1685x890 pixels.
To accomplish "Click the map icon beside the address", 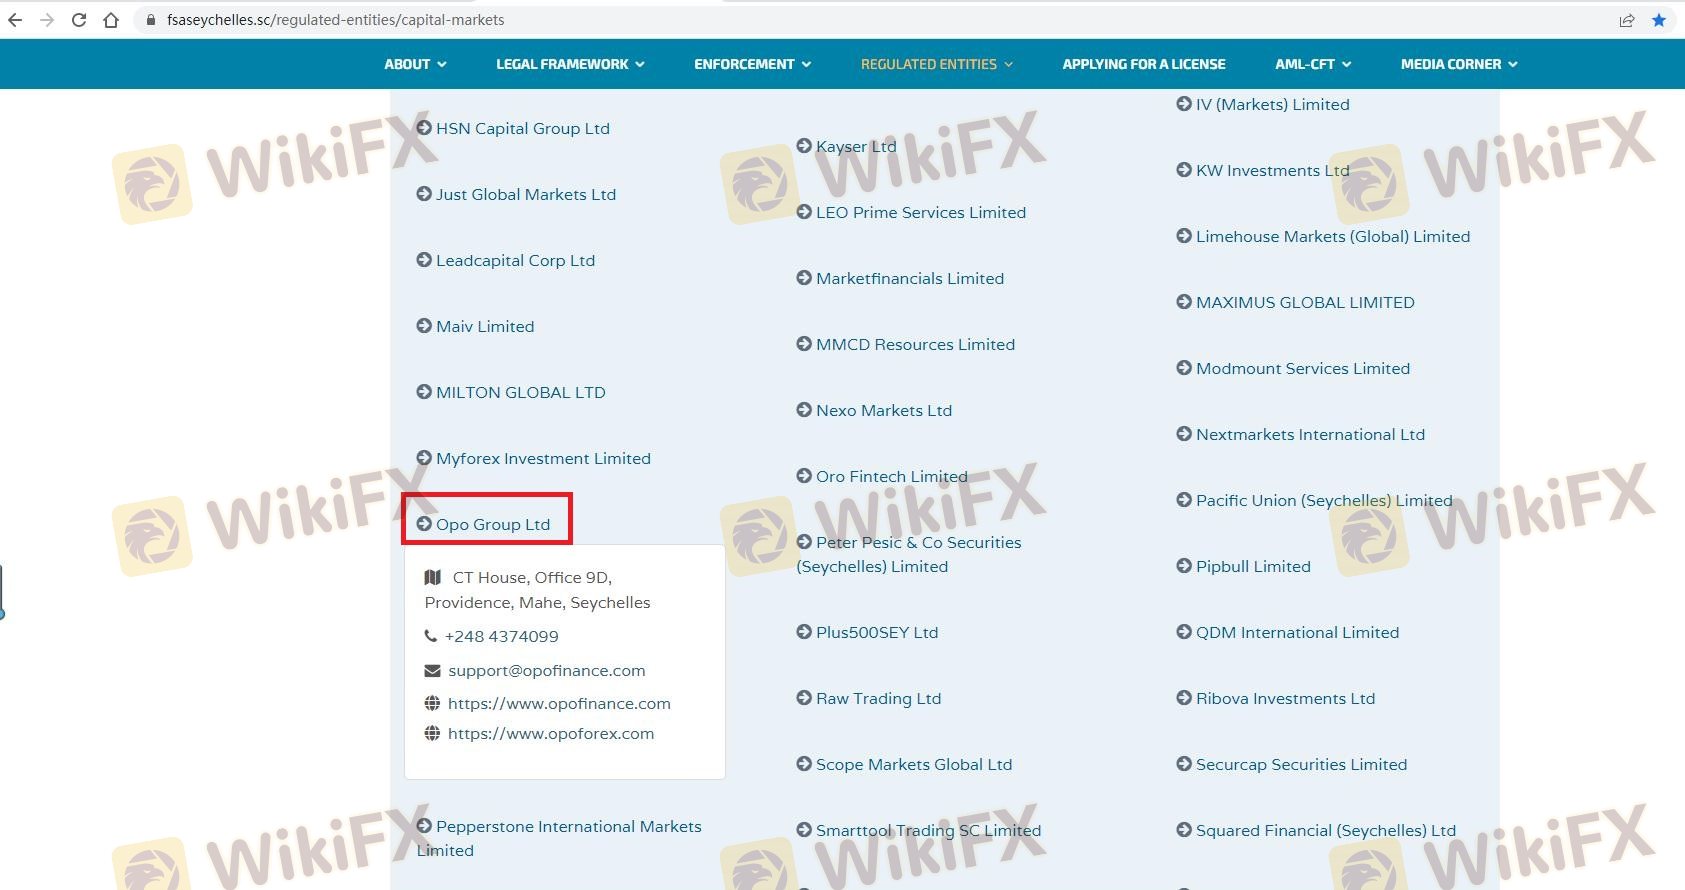I will pos(433,577).
